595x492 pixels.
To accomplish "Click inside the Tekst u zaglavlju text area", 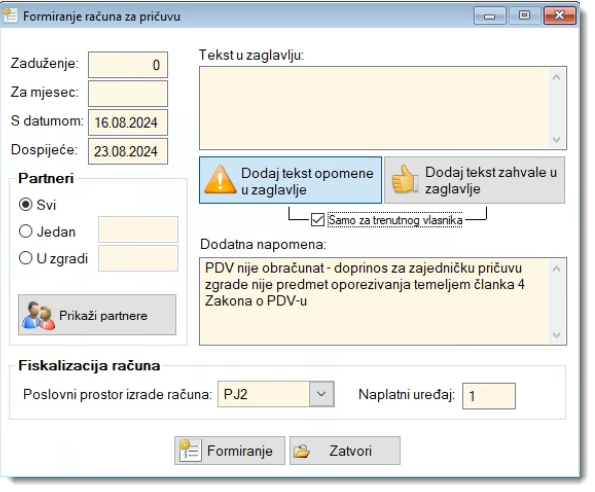I will [x=374, y=108].
